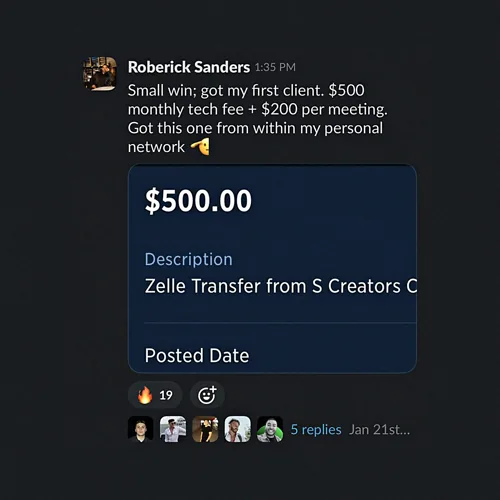Click the 19 reaction count
This screenshot has width=500, height=500.
pyautogui.click(x=166, y=395)
